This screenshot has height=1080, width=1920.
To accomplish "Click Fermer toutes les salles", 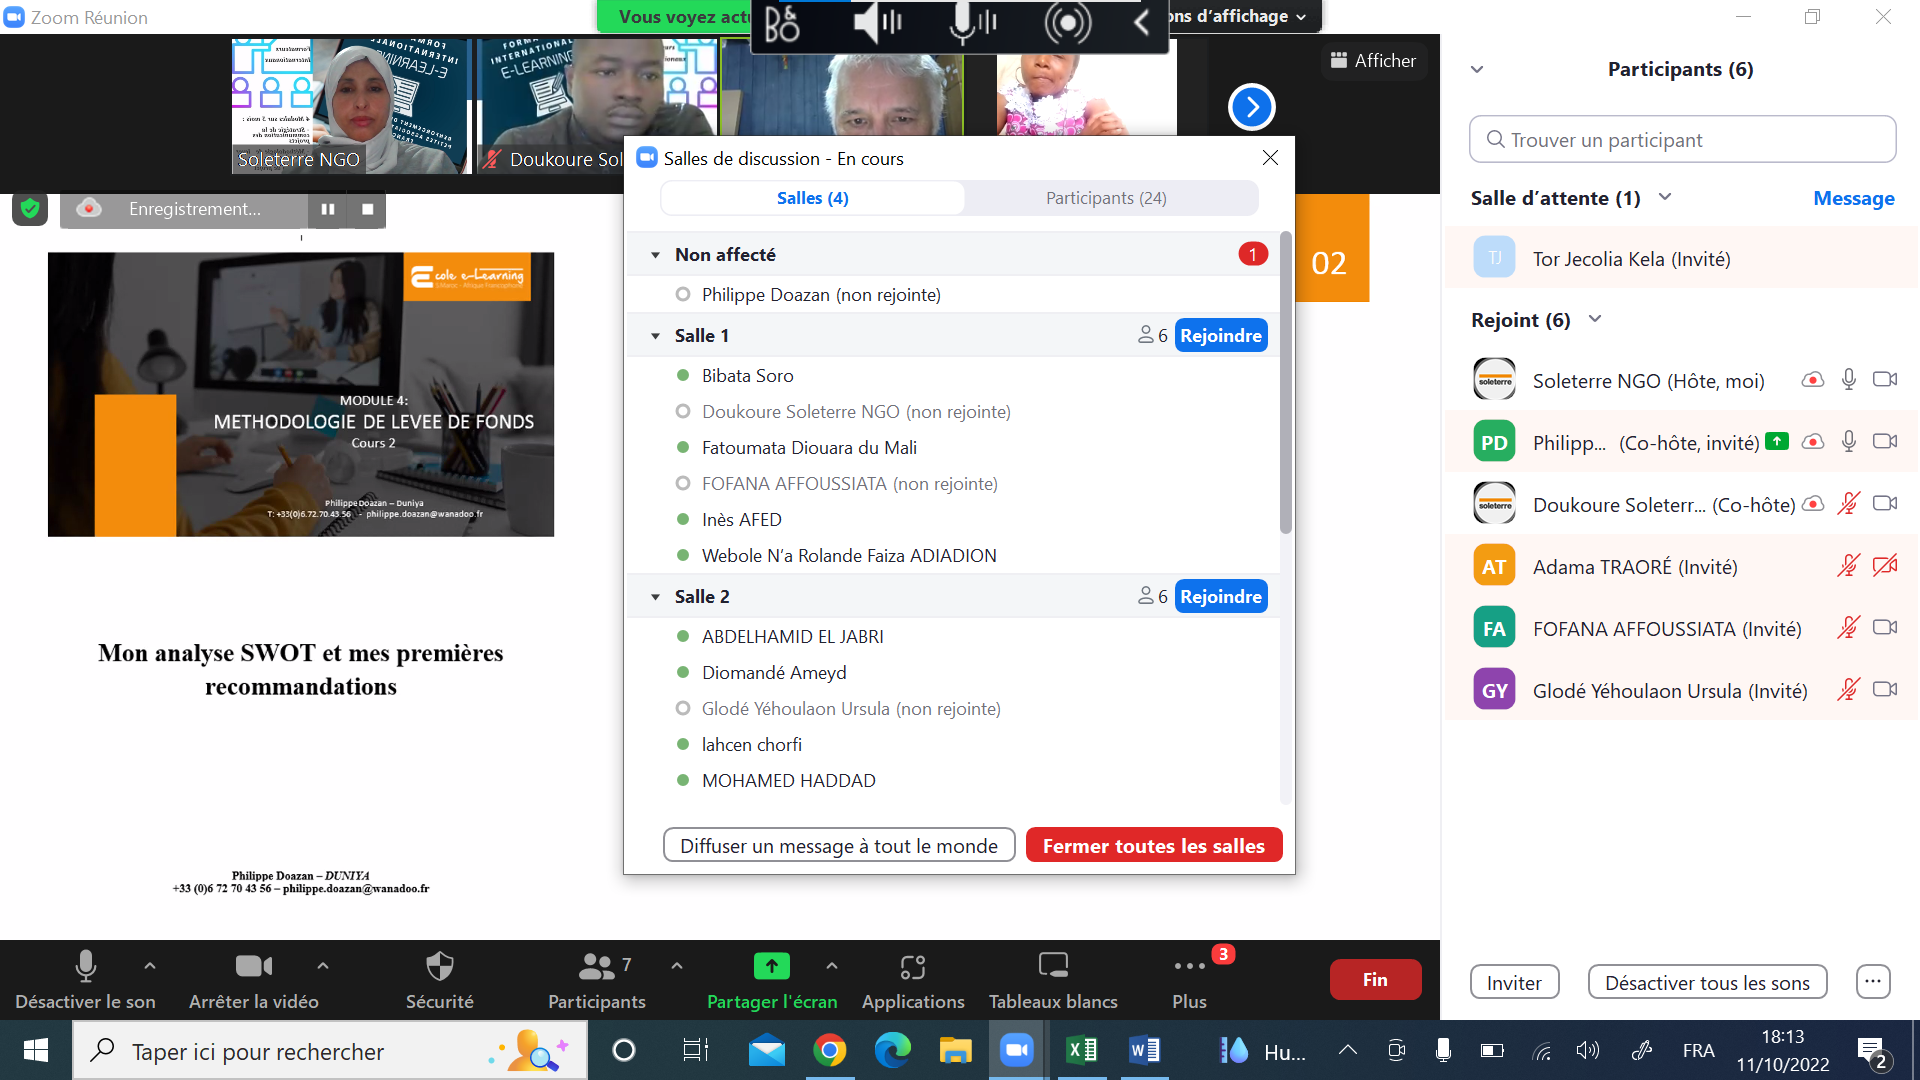I will 1154,846.
